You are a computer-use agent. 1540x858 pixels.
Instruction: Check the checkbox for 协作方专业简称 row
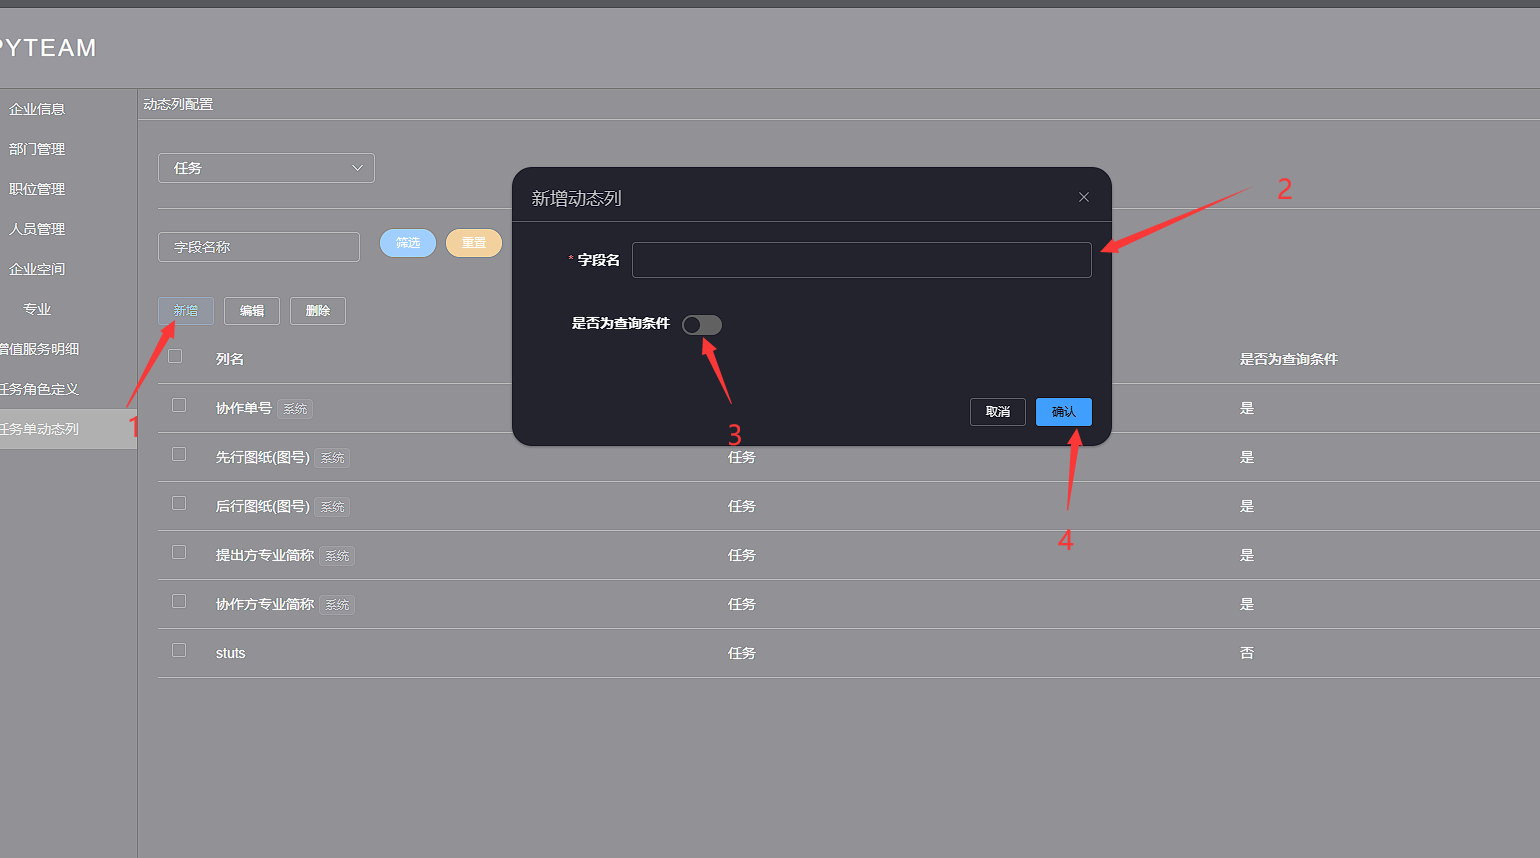pyautogui.click(x=179, y=601)
